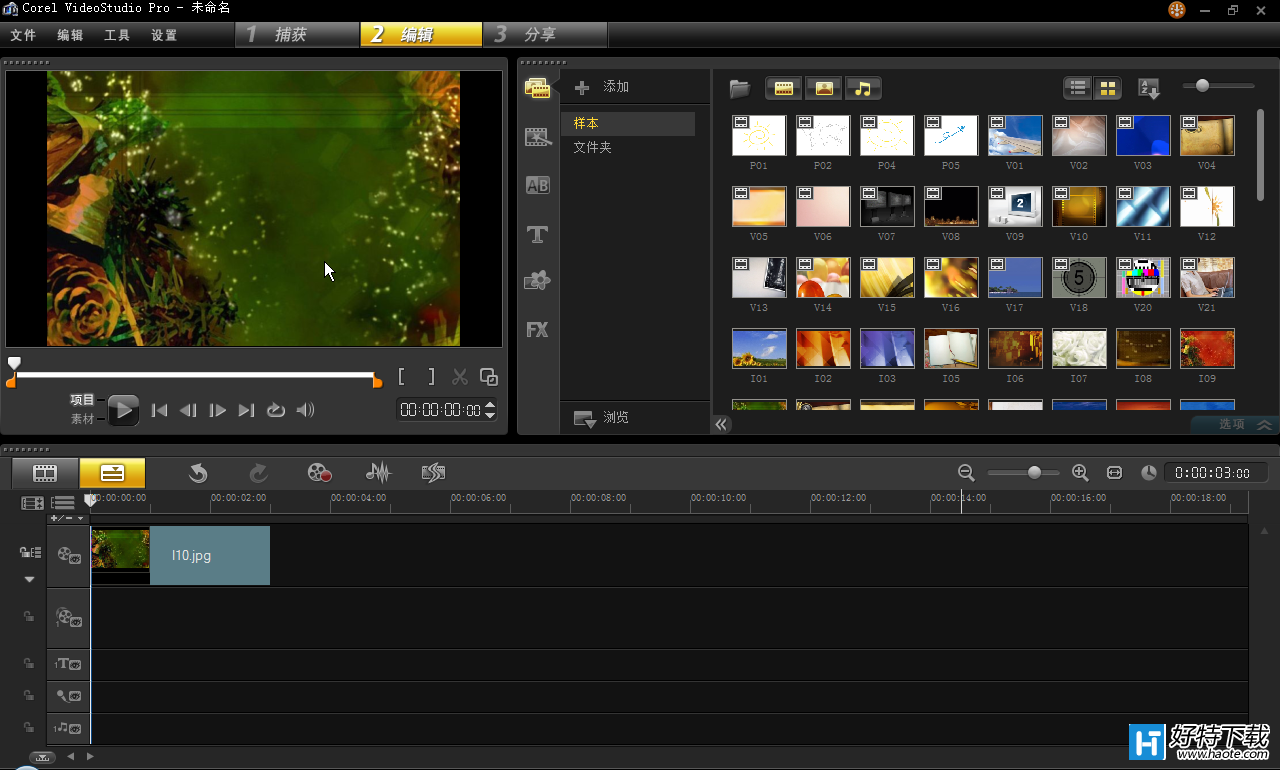The image size is (1280, 770).
Task: Open the Instant Project icon
Action: click(x=433, y=473)
